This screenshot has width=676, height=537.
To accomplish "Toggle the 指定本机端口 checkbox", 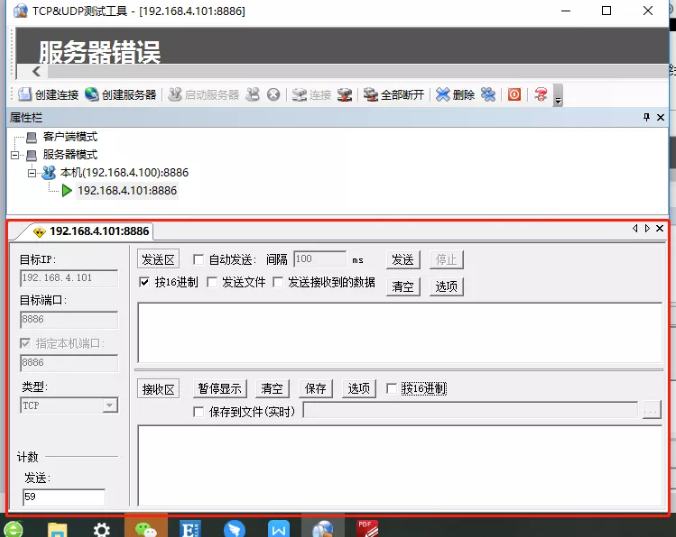I will pos(25,343).
